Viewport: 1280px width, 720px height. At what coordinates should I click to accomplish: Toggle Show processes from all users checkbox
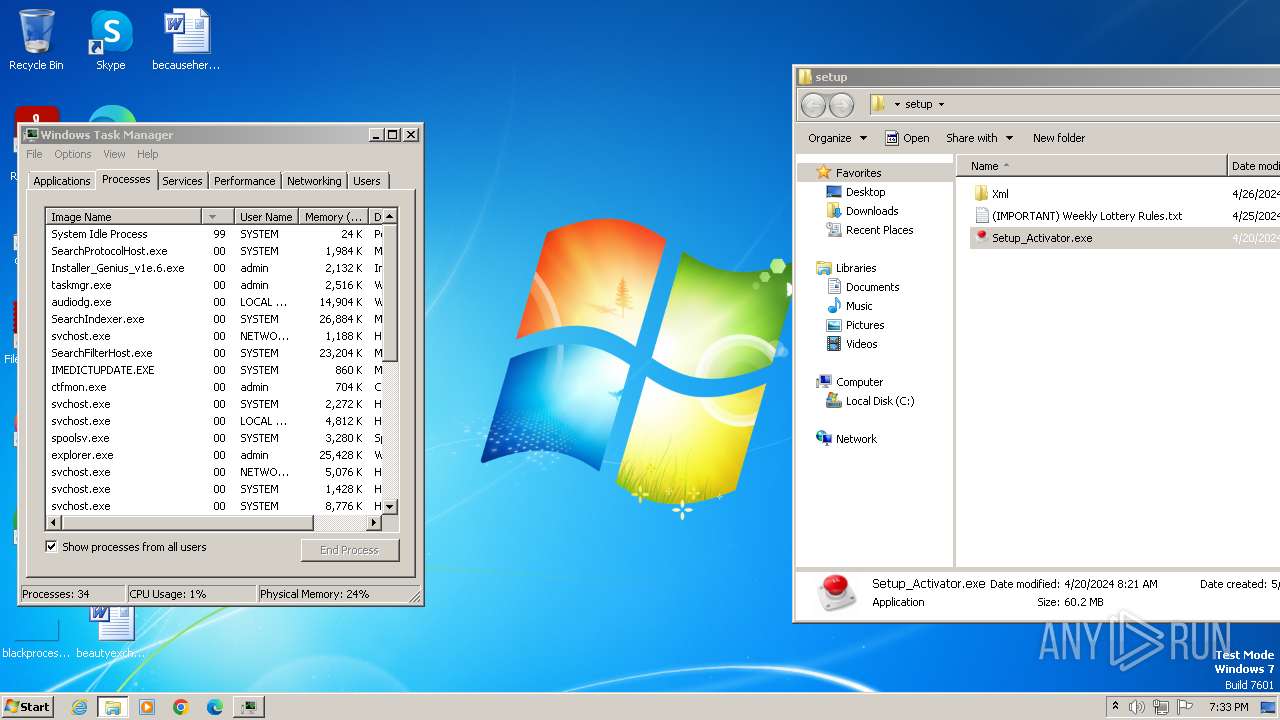point(51,547)
